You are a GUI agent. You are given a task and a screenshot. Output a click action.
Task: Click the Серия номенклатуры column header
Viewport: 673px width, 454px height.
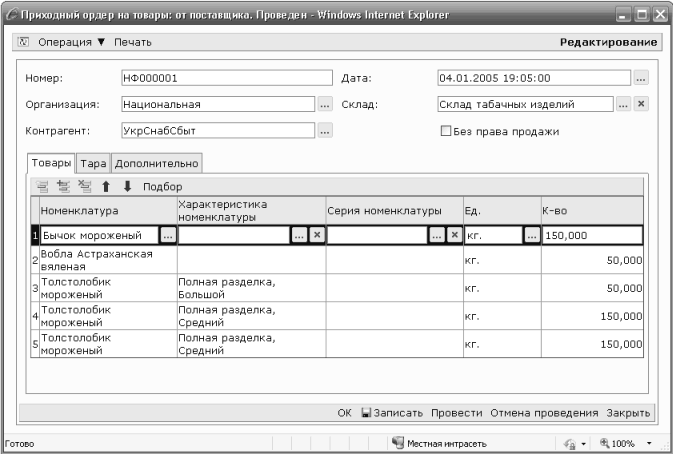(395, 211)
